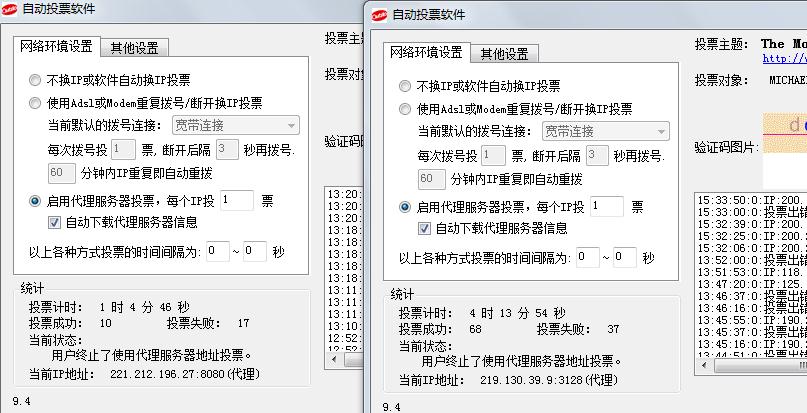Click the log's horizontal scrollbar left arrow in back window
This screenshot has width=807, height=413.
point(334,359)
